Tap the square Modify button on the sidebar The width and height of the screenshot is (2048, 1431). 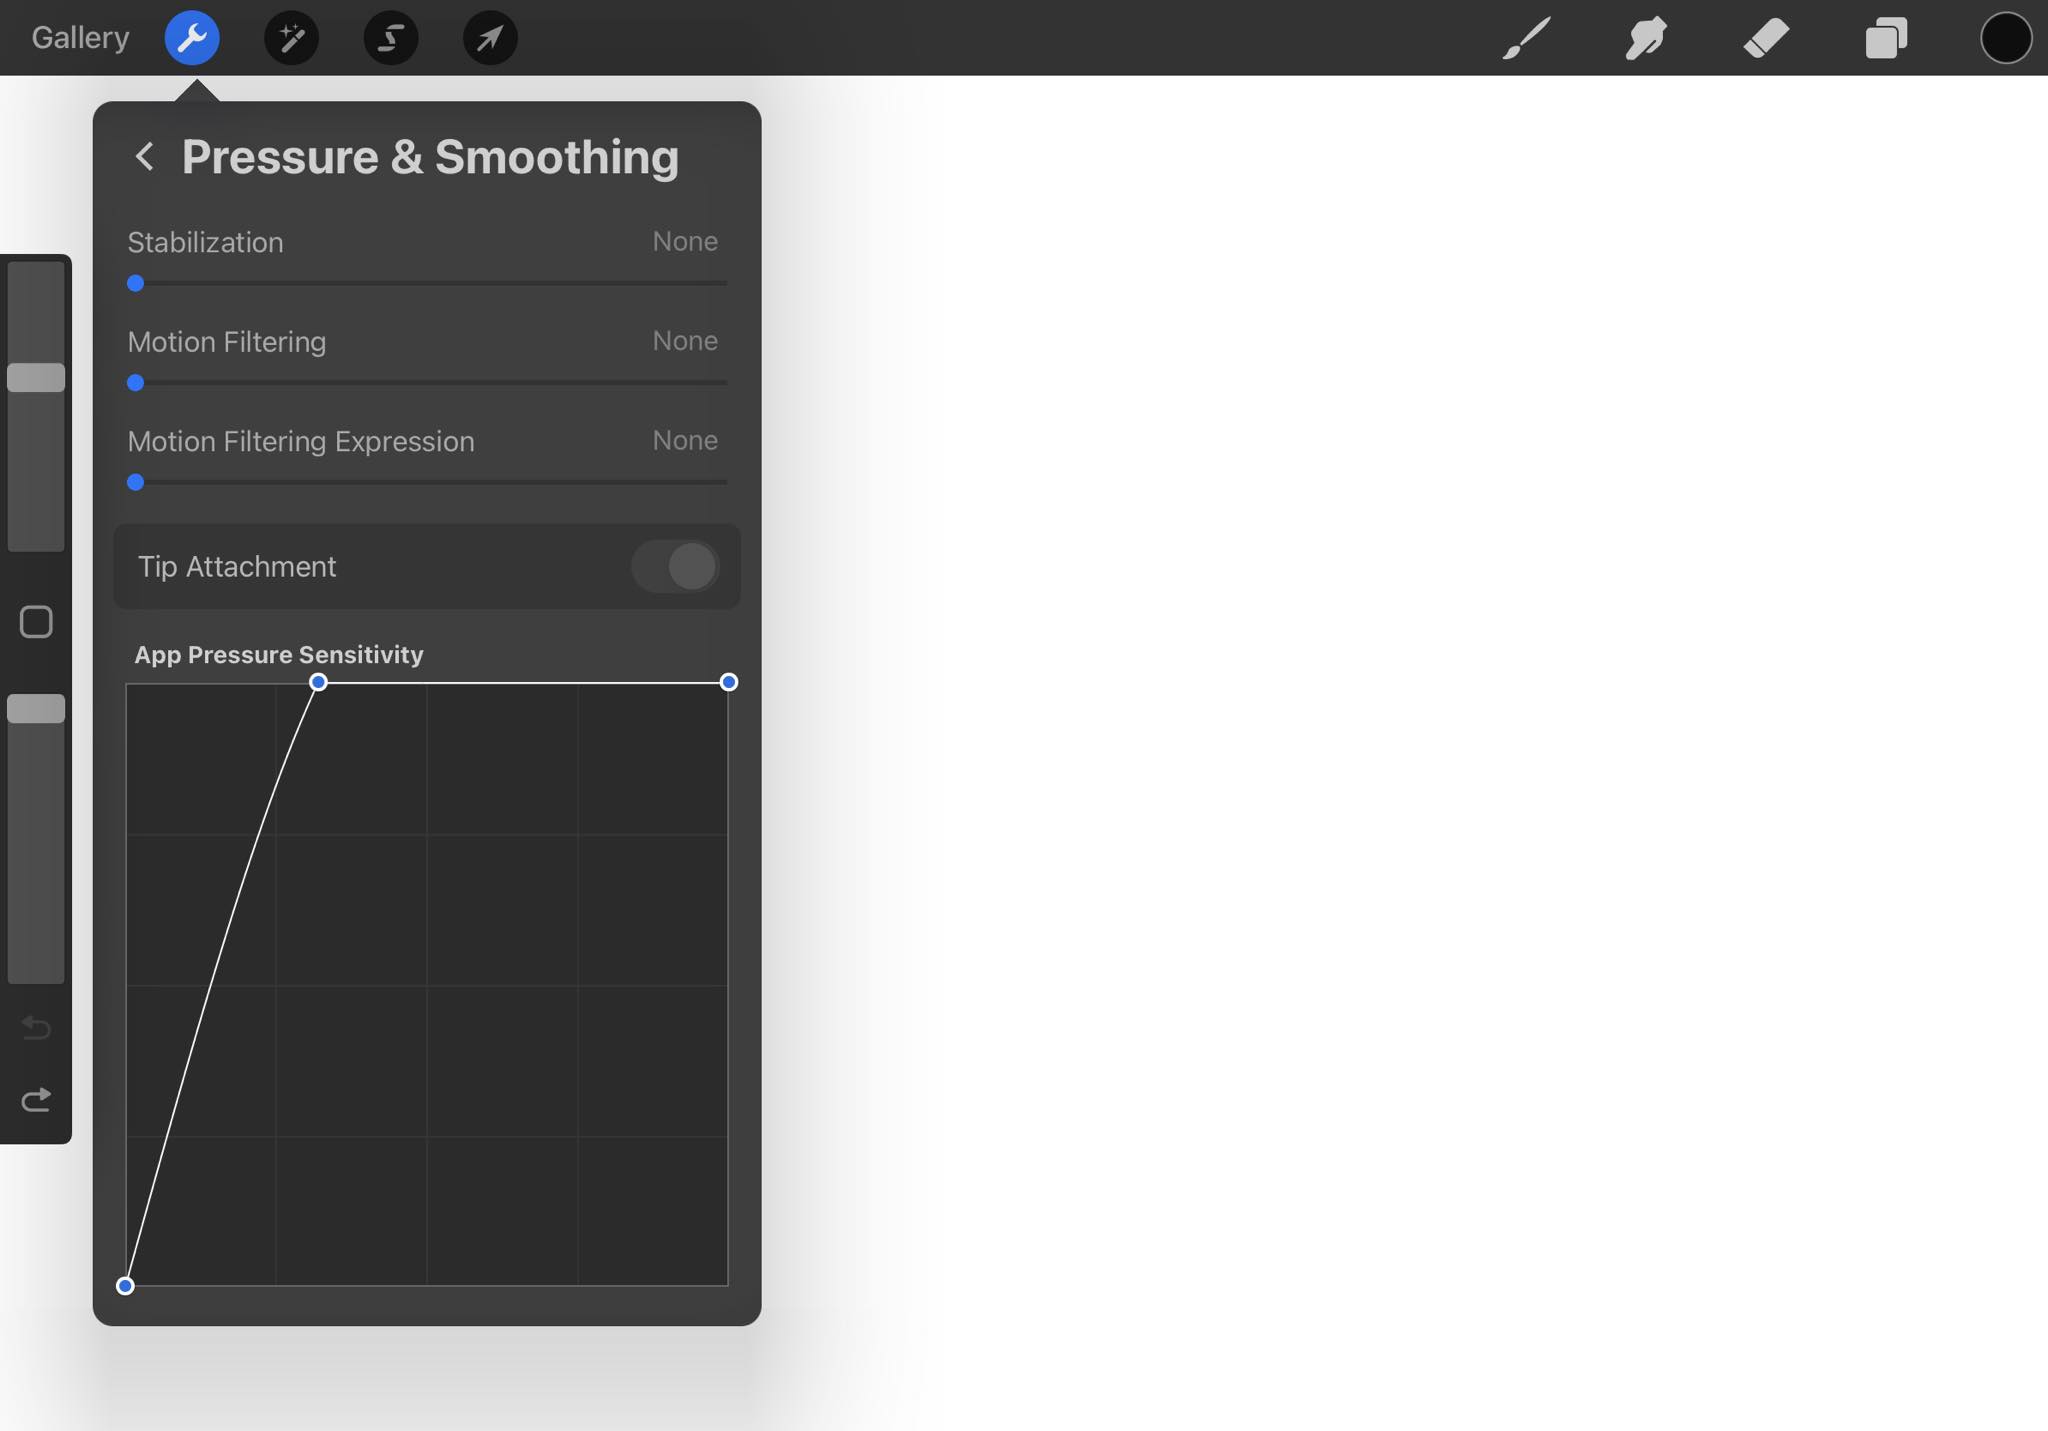point(36,621)
